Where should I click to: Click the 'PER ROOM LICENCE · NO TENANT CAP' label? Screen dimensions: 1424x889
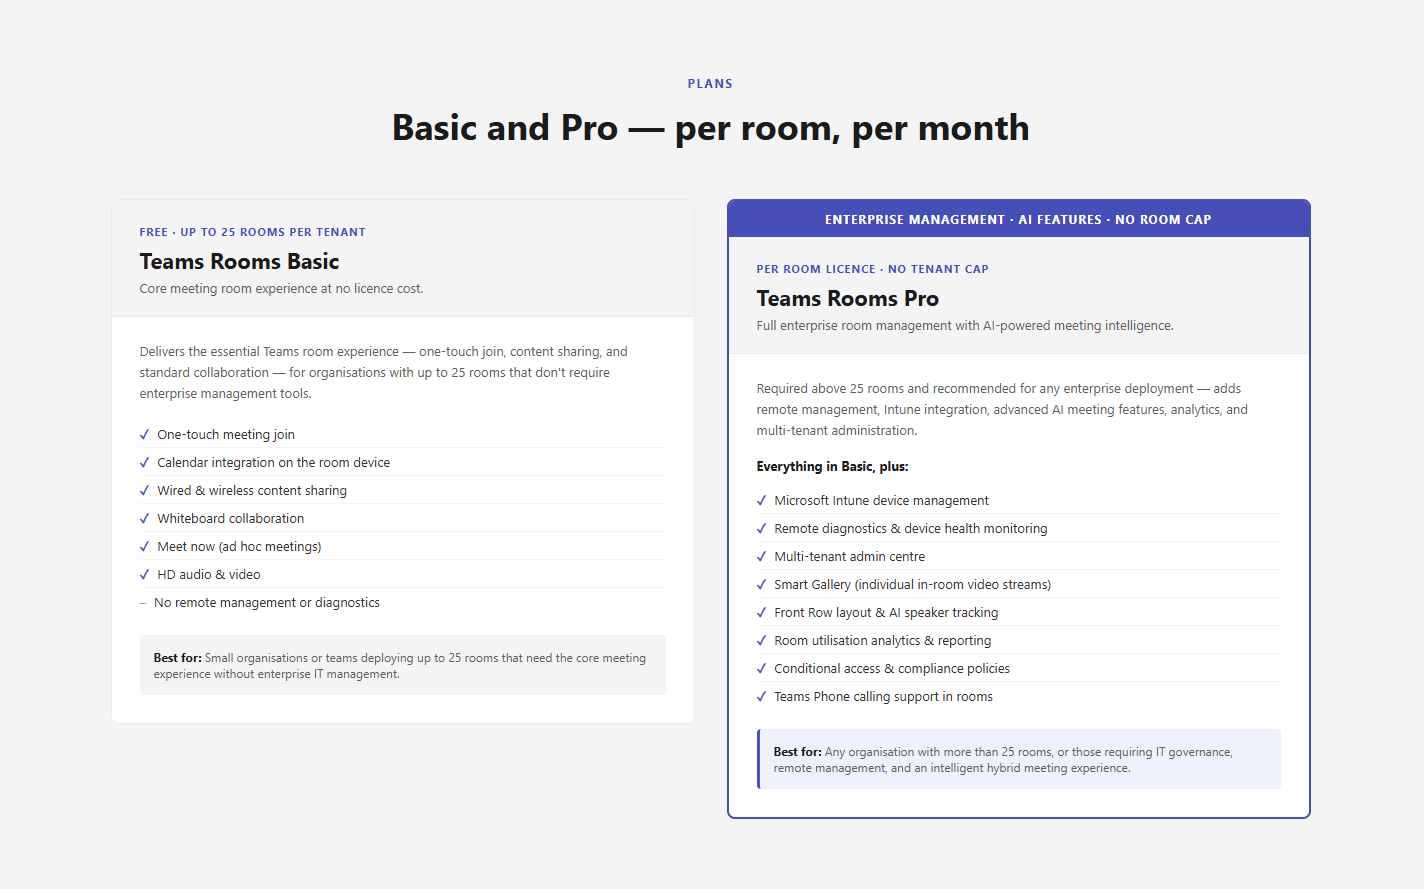[x=873, y=269]
